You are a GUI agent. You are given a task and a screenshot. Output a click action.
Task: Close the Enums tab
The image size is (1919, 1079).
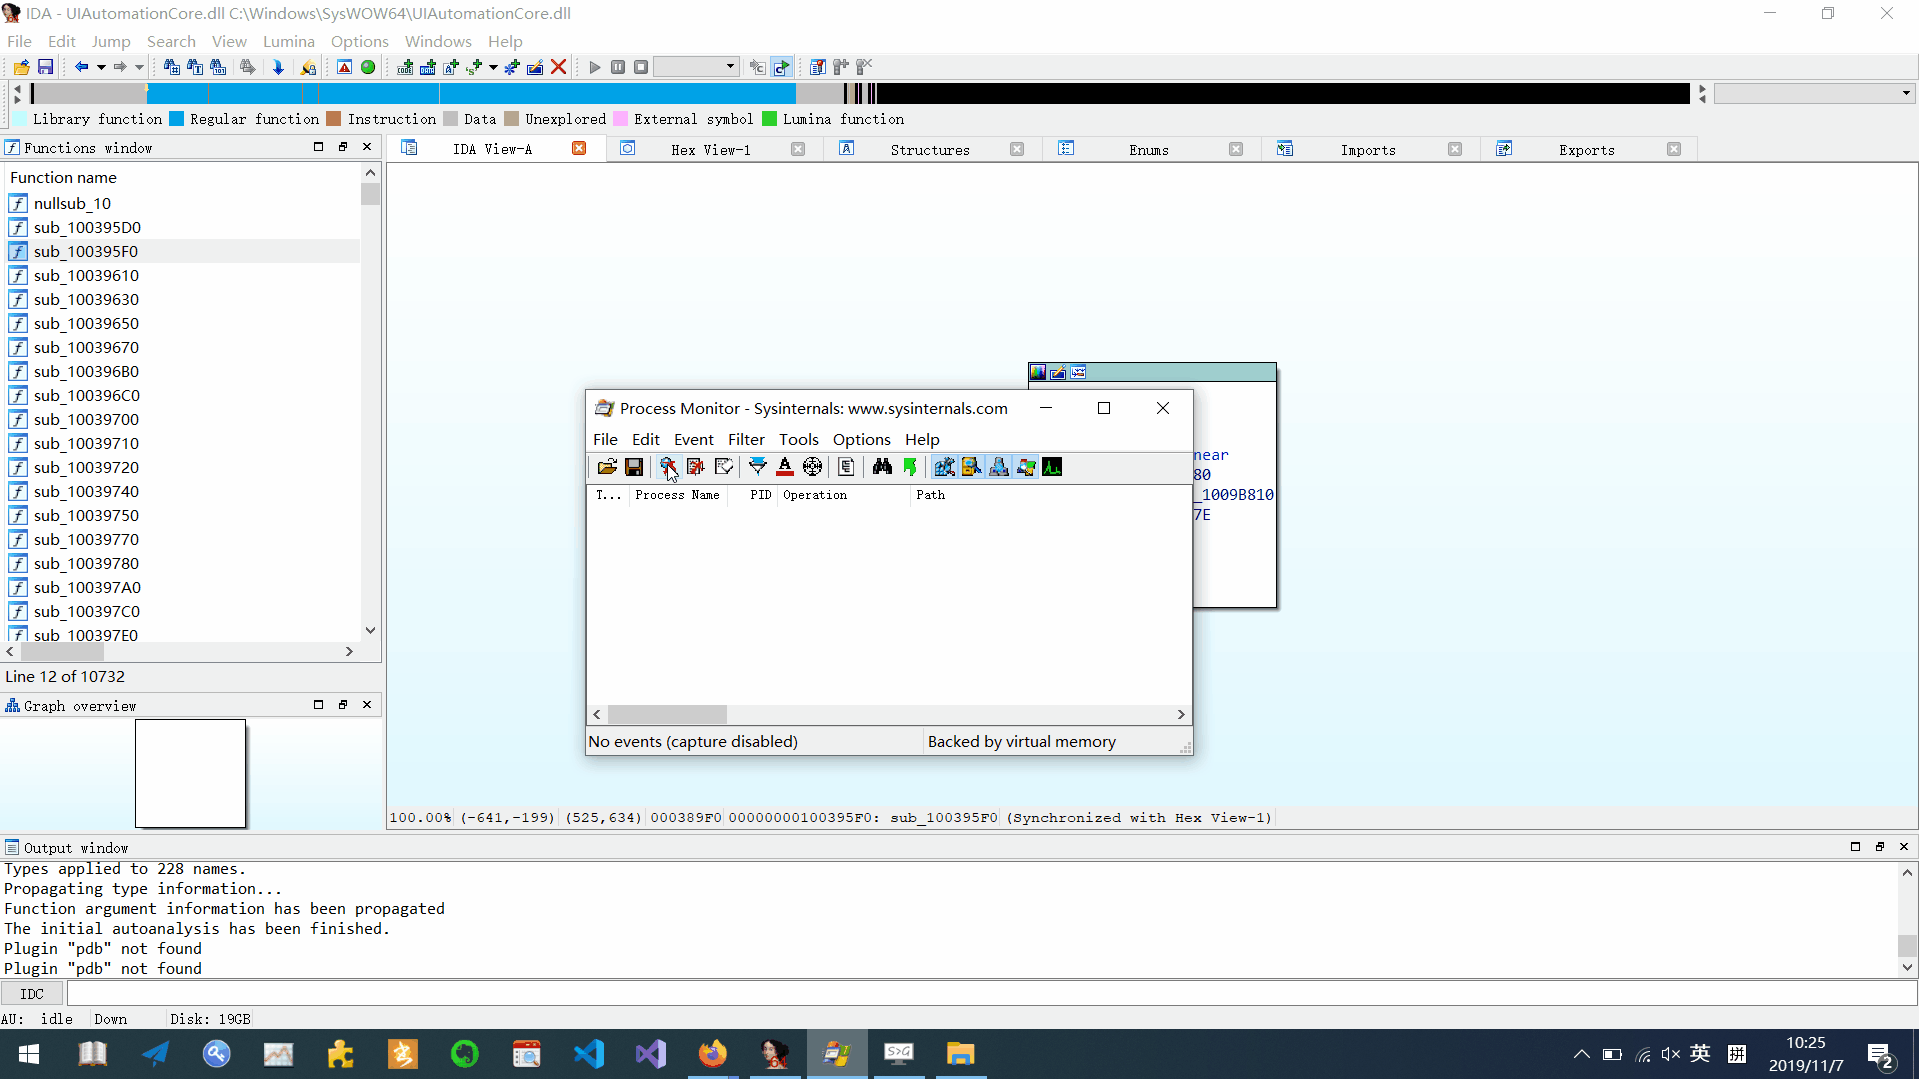pyautogui.click(x=1236, y=149)
